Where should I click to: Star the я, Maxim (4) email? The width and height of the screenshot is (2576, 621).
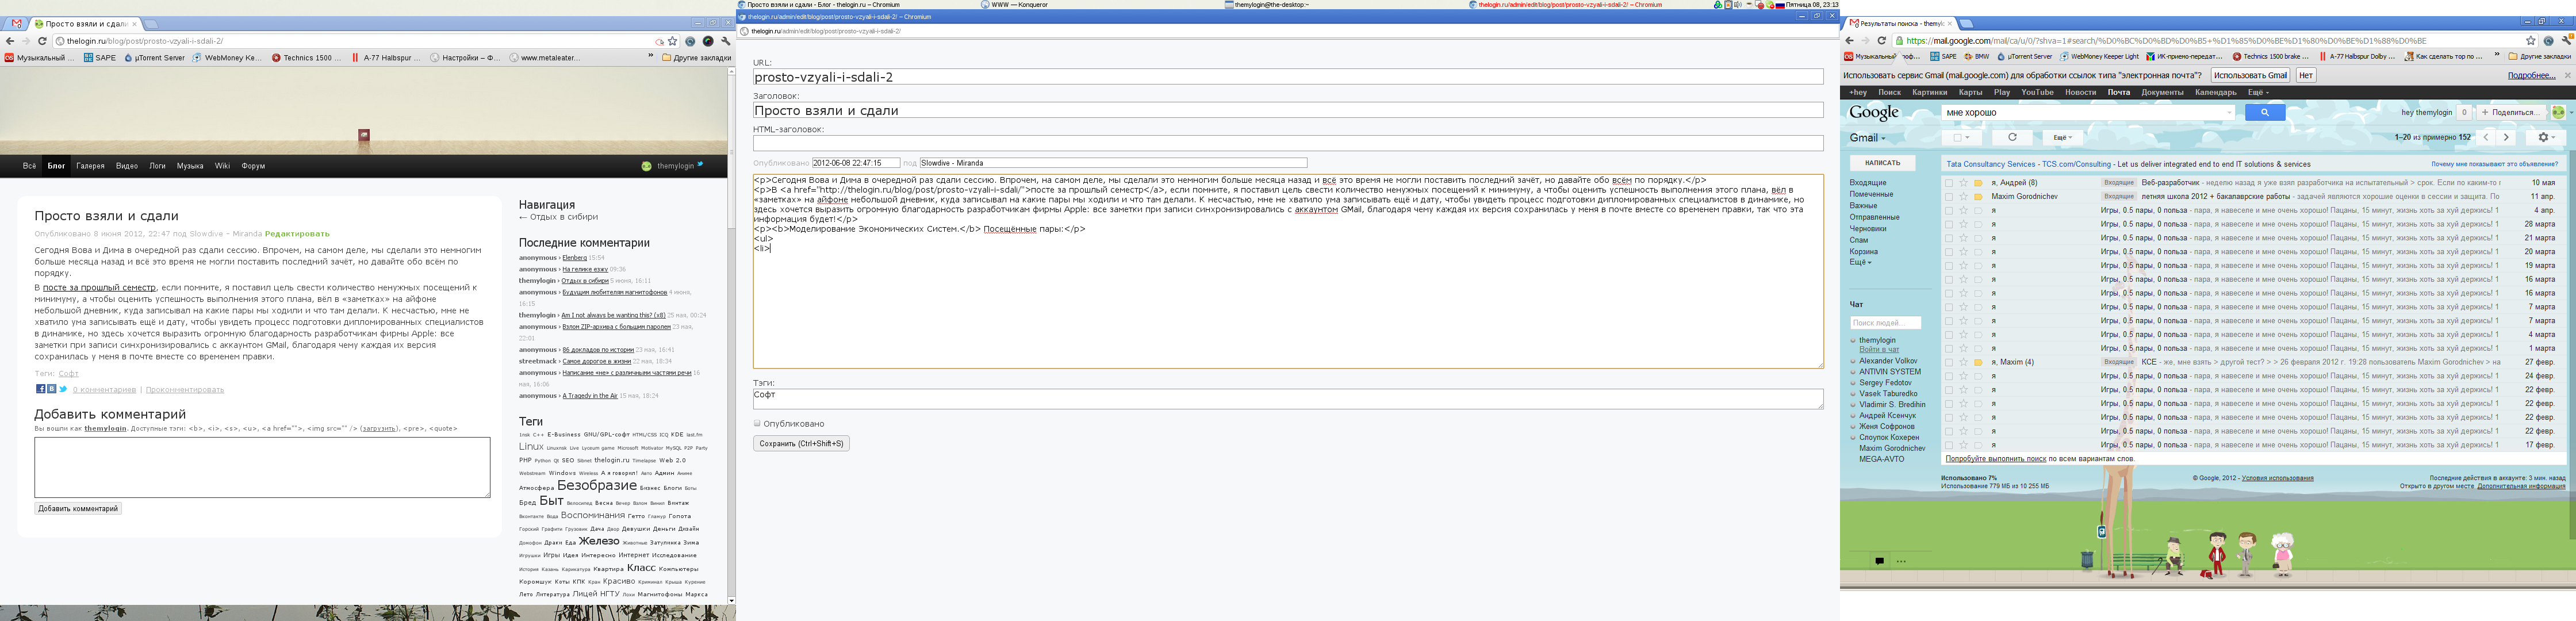coord(1963,362)
